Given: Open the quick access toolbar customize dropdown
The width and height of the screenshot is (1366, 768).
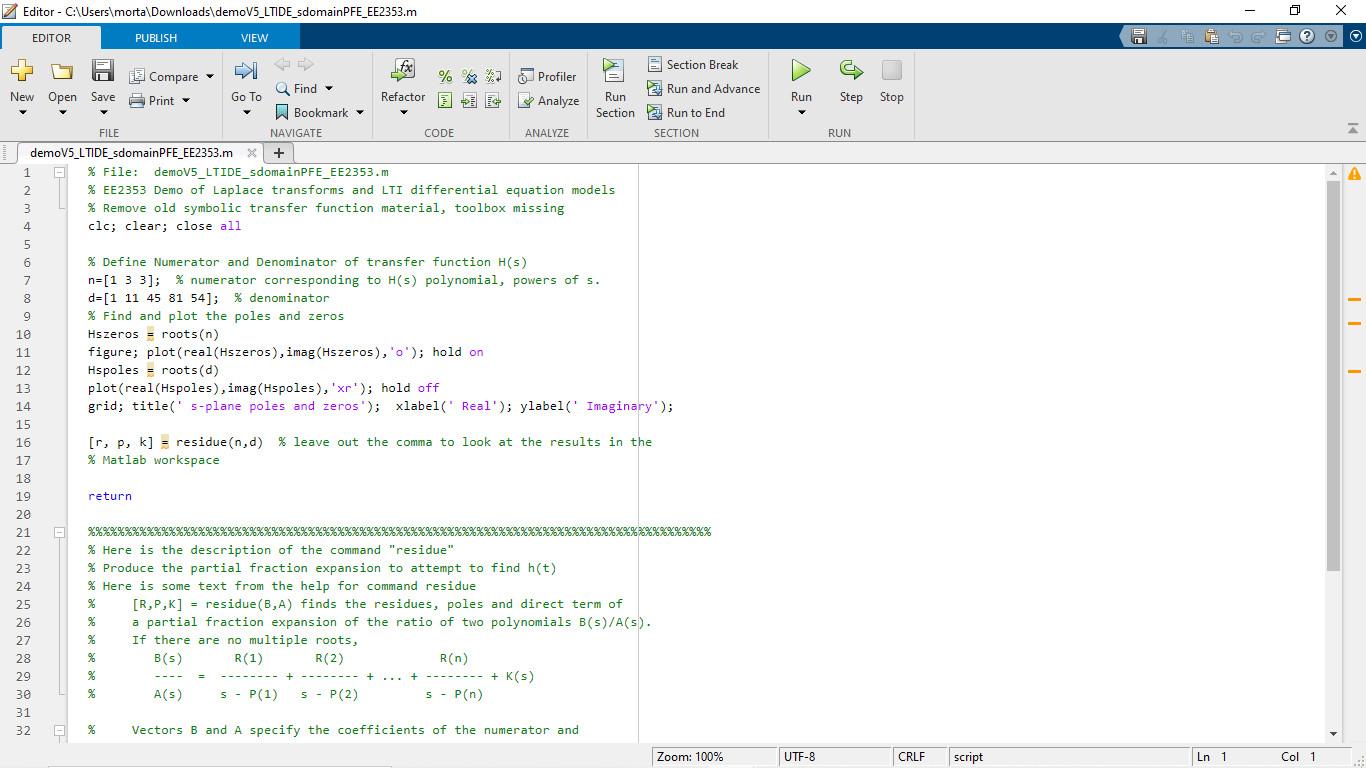Looking at the screenshot, I should click(1331, 36).
